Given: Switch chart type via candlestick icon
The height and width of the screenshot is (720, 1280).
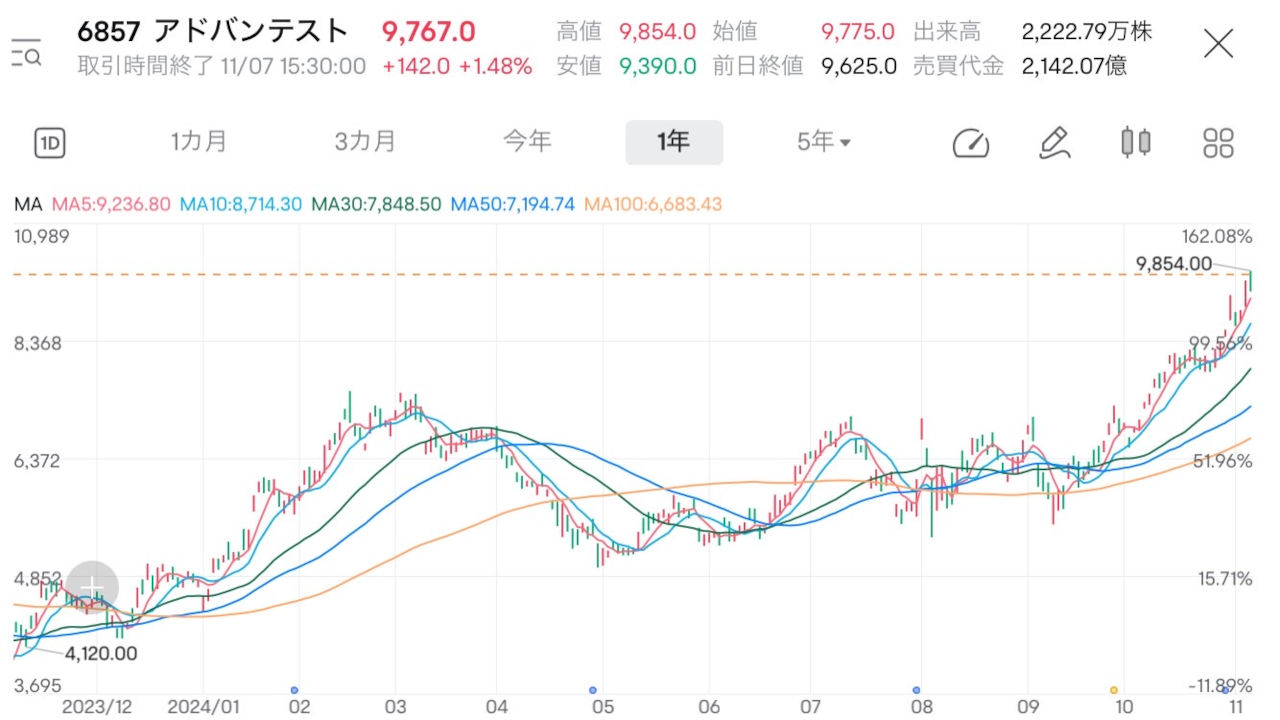Looking at the screenshot, I should tap(1135, 143).
